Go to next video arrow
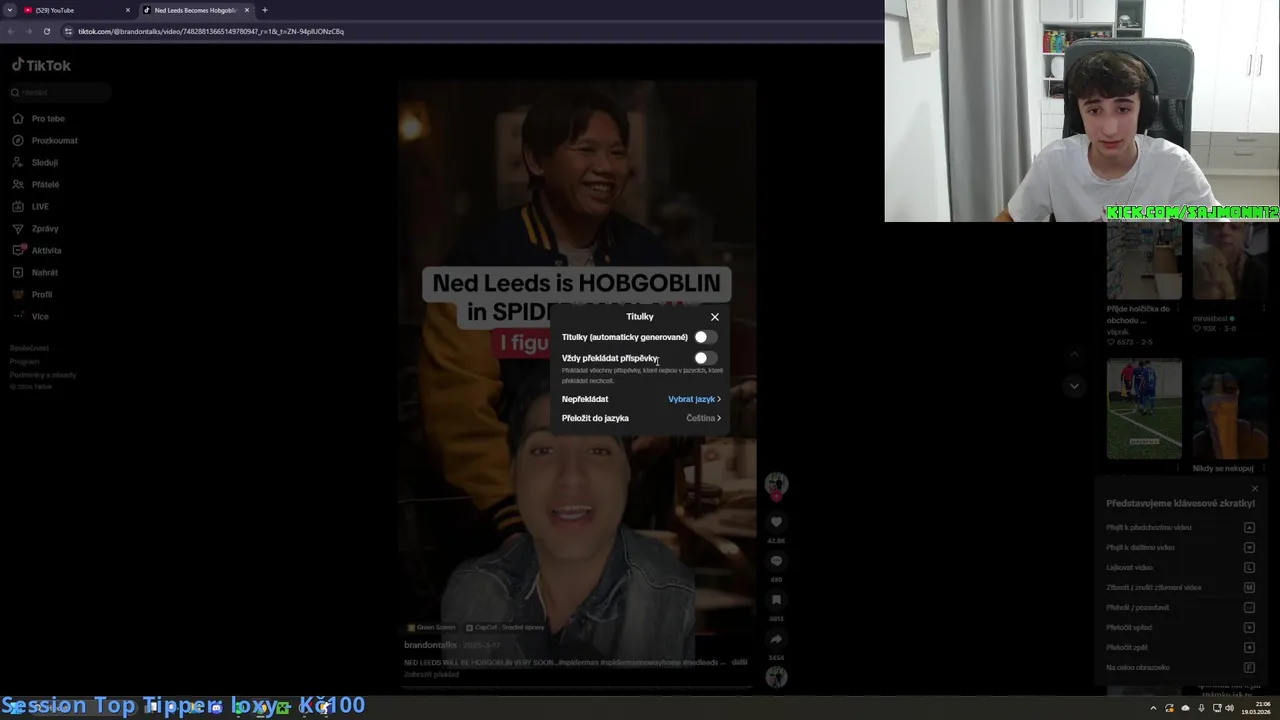 pyautogui.click(x=1074, y=386)
